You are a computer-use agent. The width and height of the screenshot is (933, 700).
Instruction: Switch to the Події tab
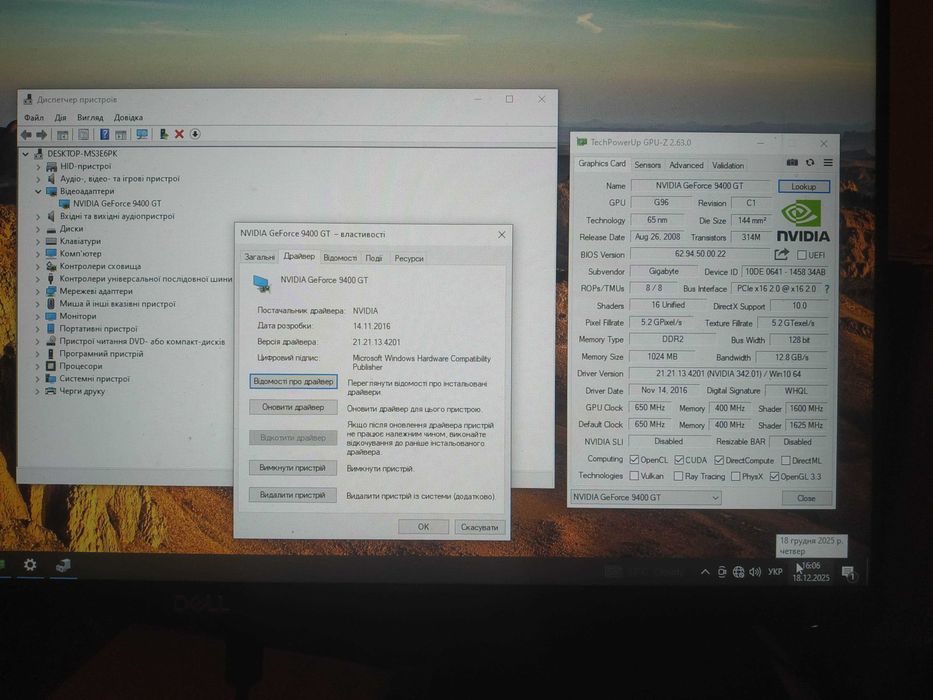[x=374, y=258]
